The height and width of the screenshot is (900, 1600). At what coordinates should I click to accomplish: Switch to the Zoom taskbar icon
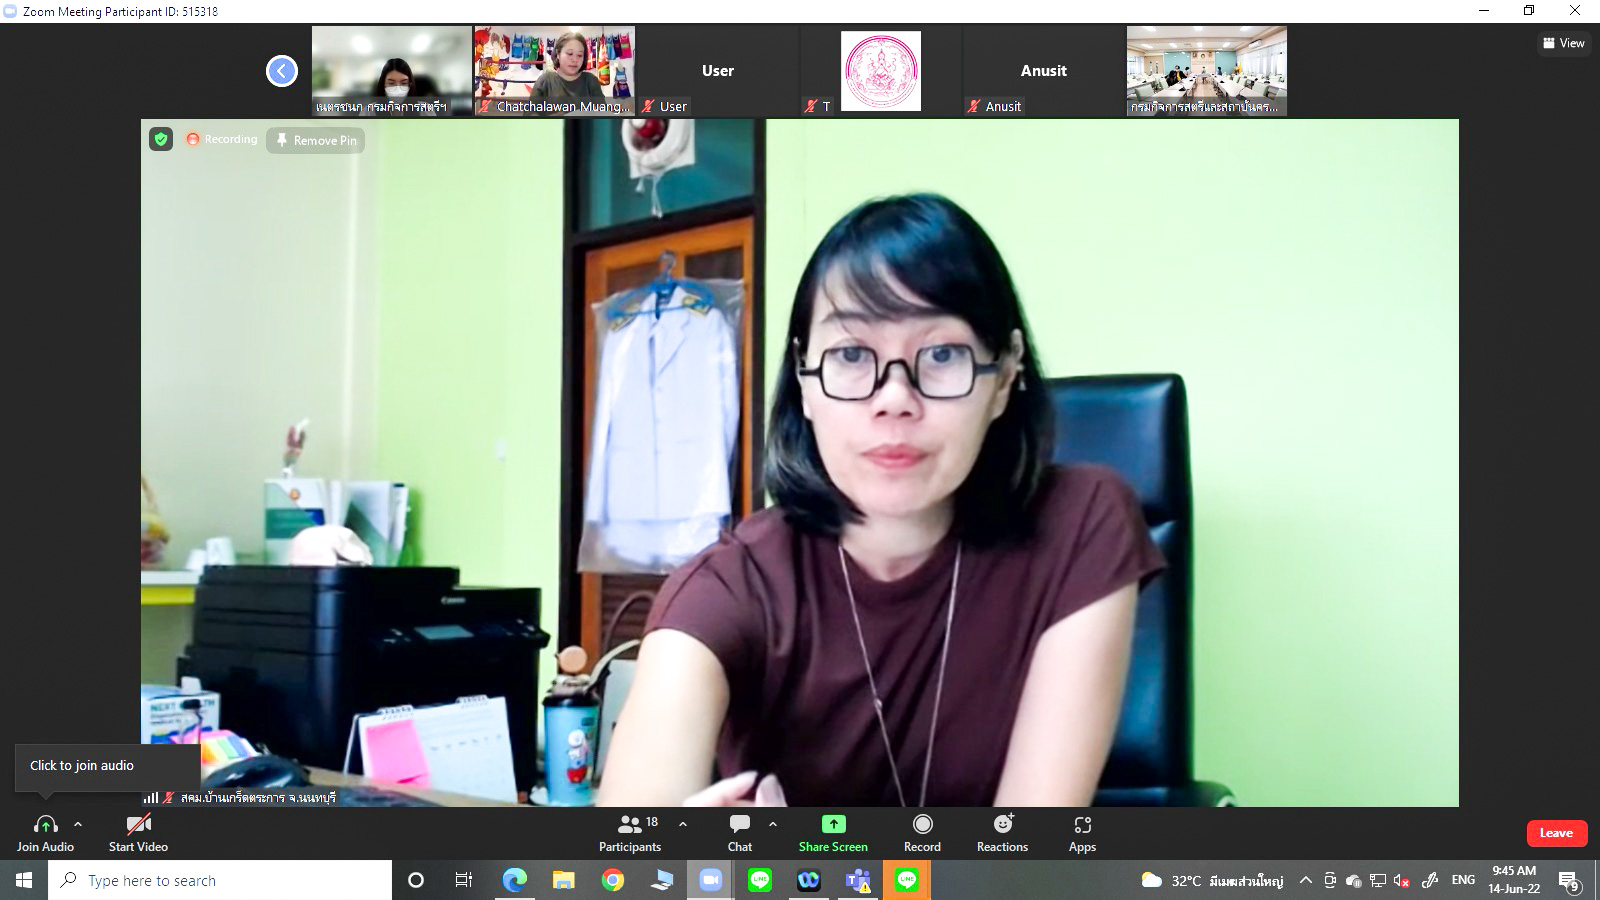pyautogui.click(x=710, y=880)
